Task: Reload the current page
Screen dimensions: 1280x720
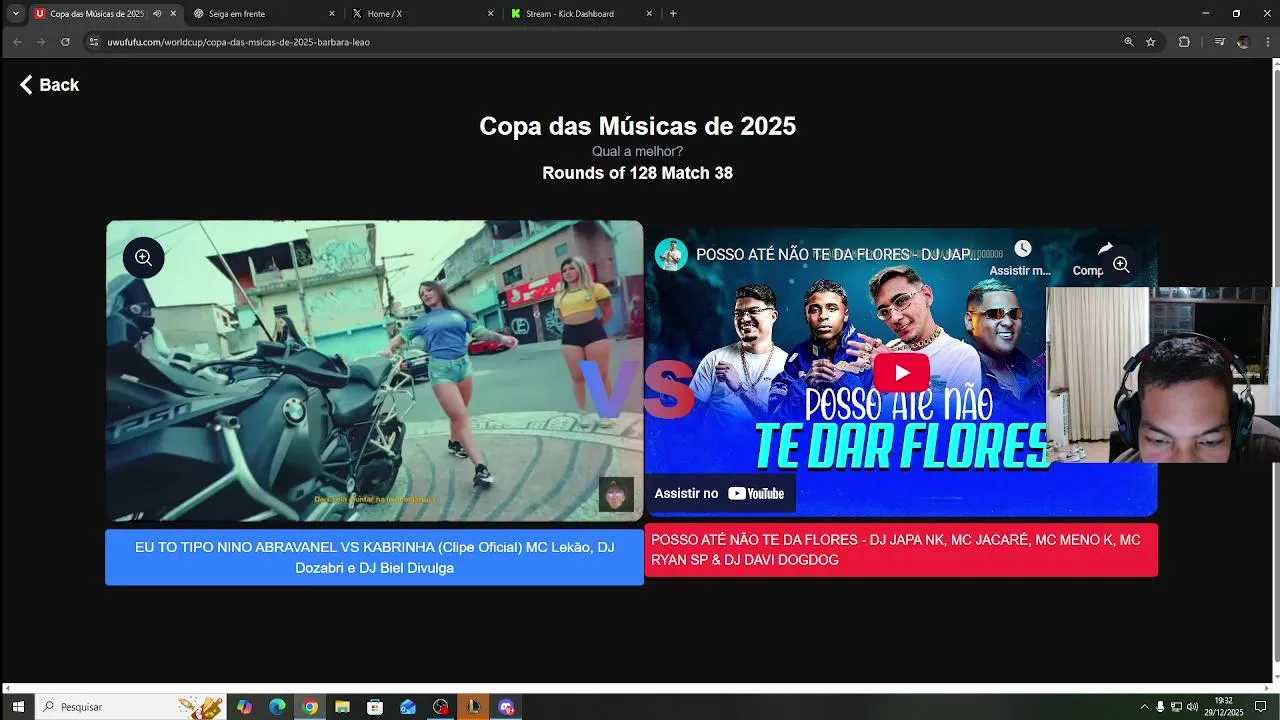Action: click(65, 42)
